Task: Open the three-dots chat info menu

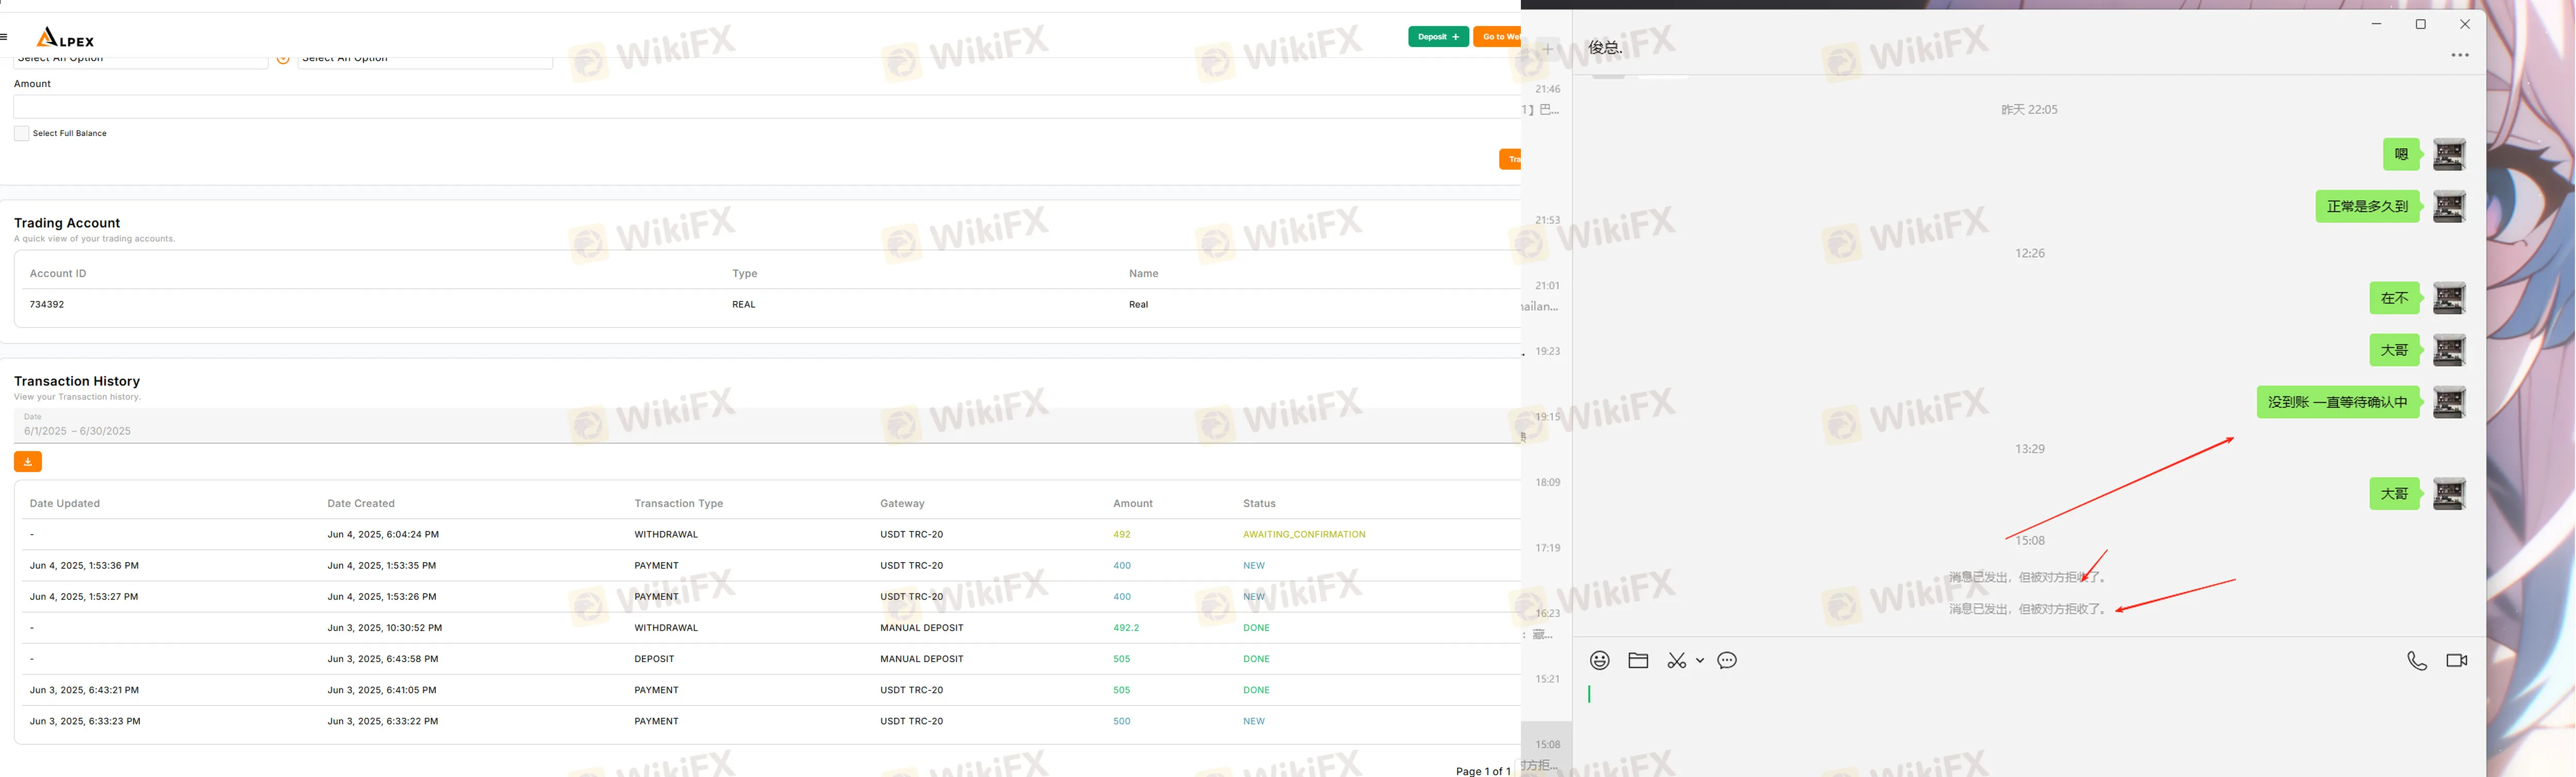Action: (2460, 55)
